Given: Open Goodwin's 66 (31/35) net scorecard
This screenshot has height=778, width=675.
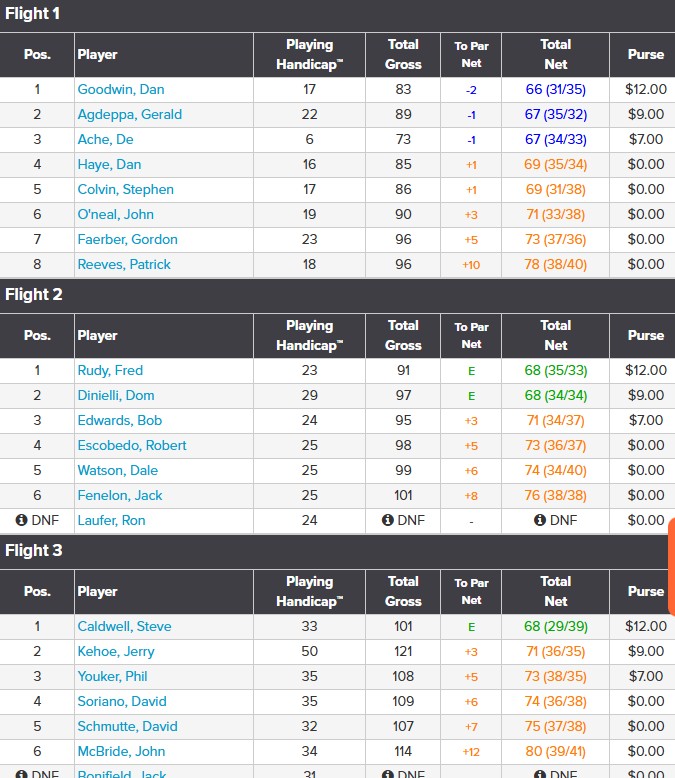Looking at the screenshot, I should coord(555,89).
